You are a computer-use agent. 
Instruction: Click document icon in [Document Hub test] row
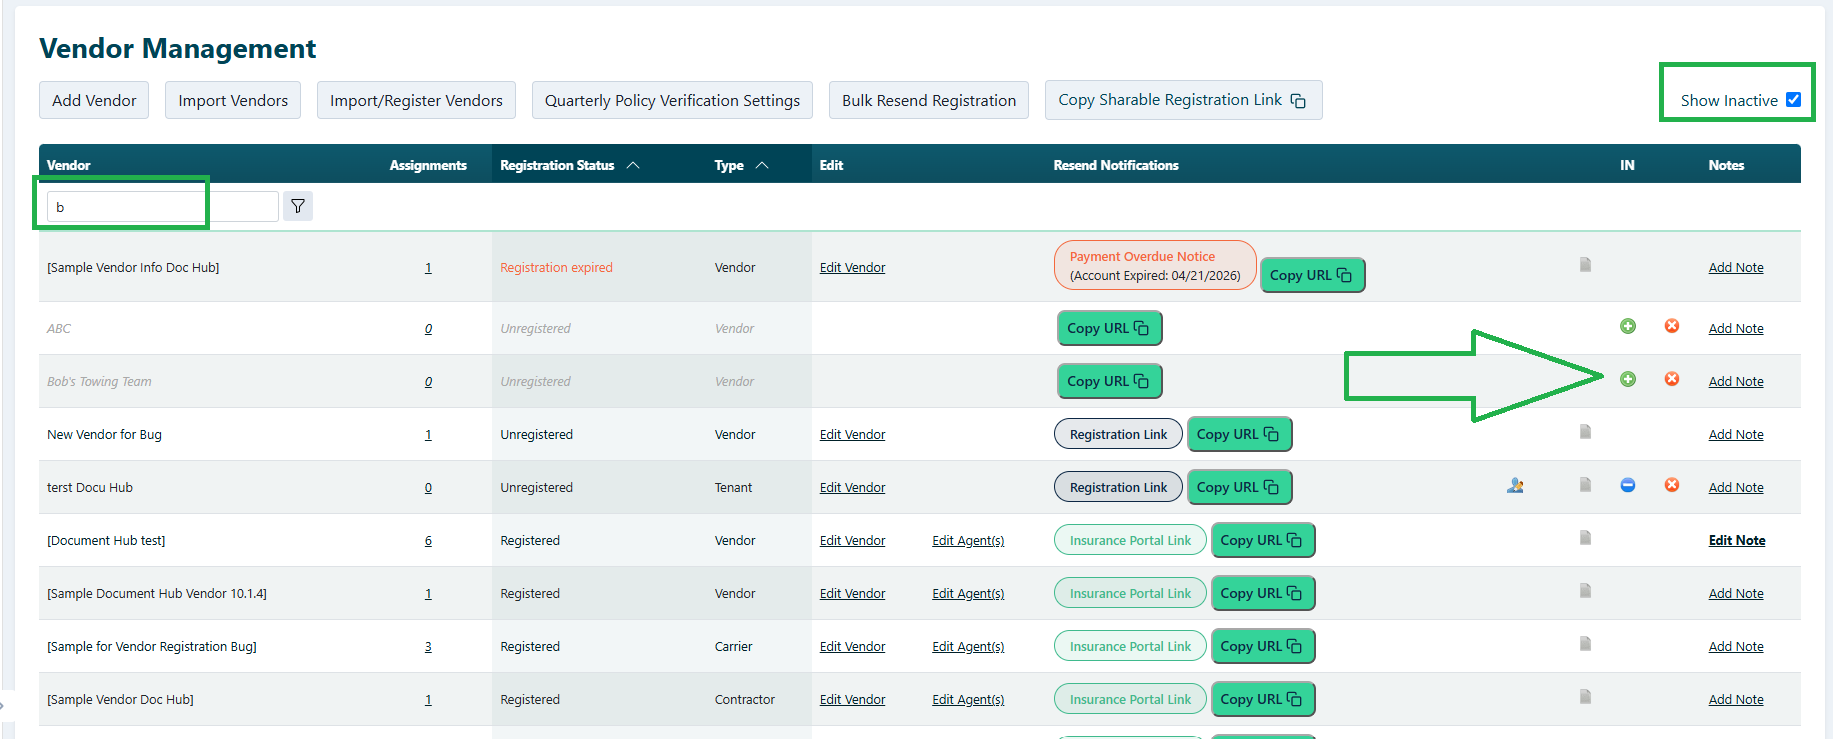(1585, 538)
